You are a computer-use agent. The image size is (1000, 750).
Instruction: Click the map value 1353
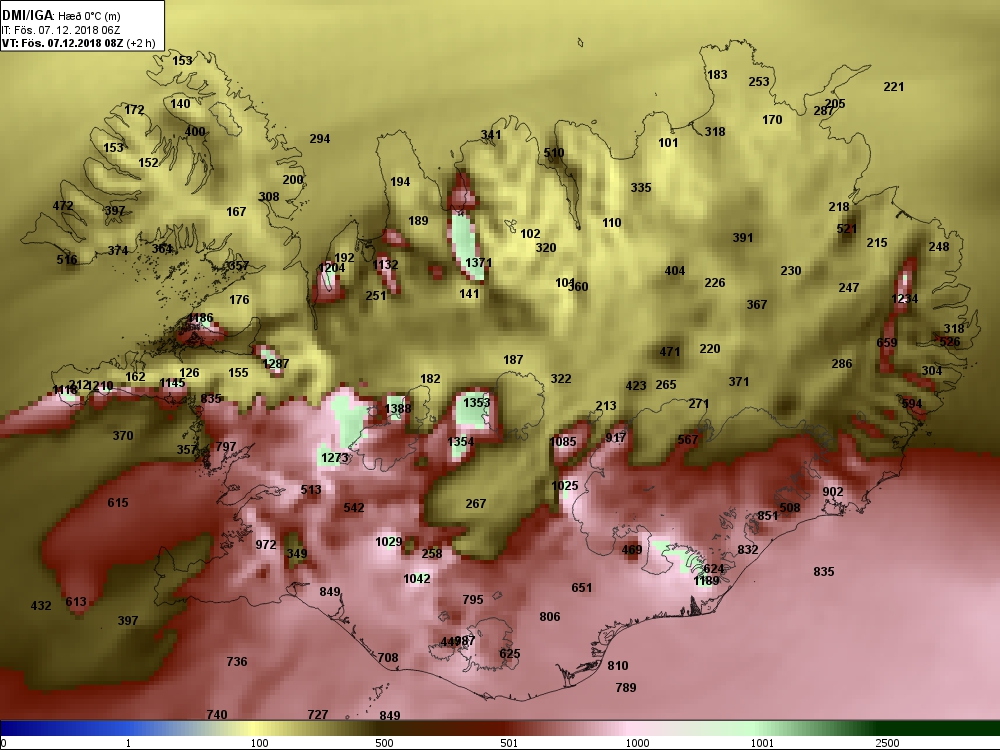pos(476,402)
